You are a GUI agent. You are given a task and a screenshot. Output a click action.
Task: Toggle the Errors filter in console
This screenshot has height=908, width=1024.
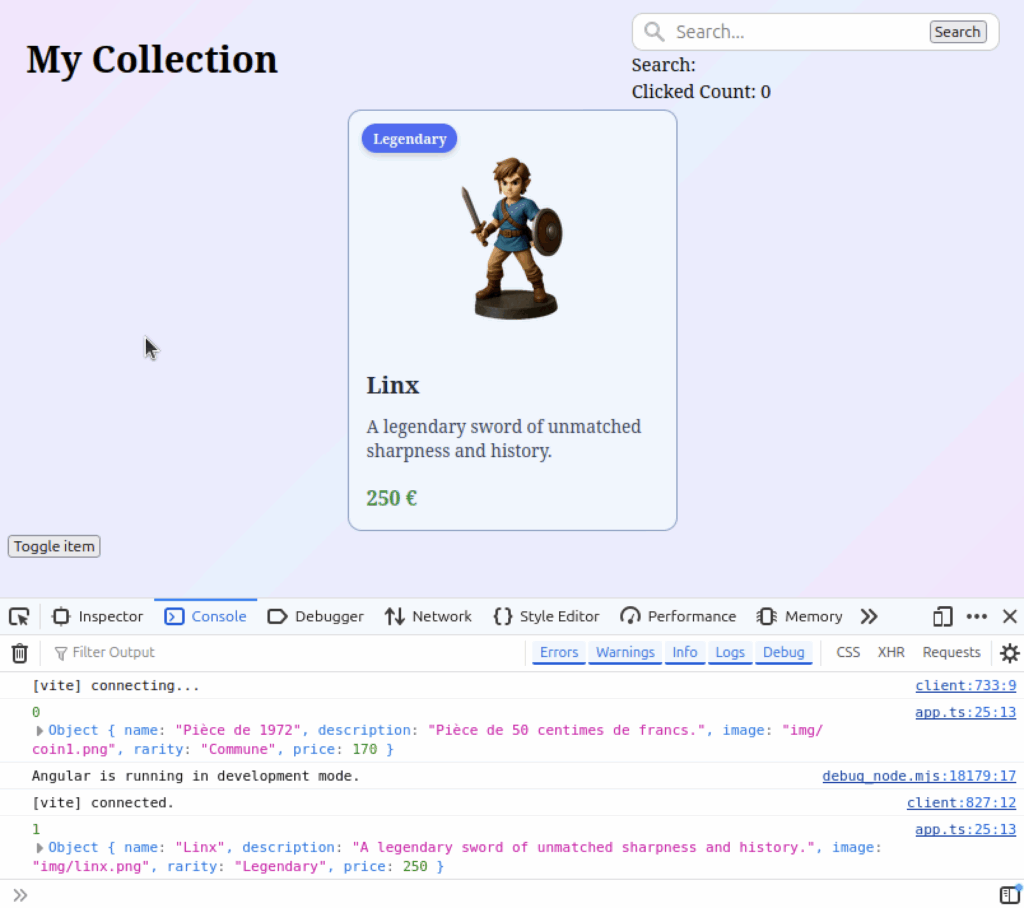pos(559,652)
